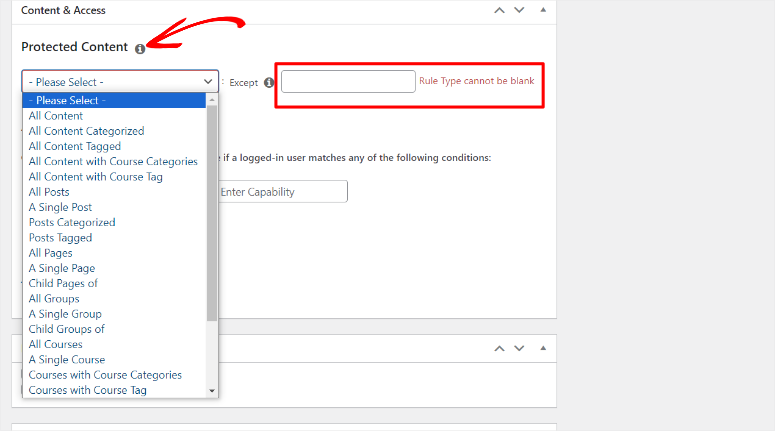Move the lower panel down
The width and height of the screenshot is (775, 431).
[518, 348]
